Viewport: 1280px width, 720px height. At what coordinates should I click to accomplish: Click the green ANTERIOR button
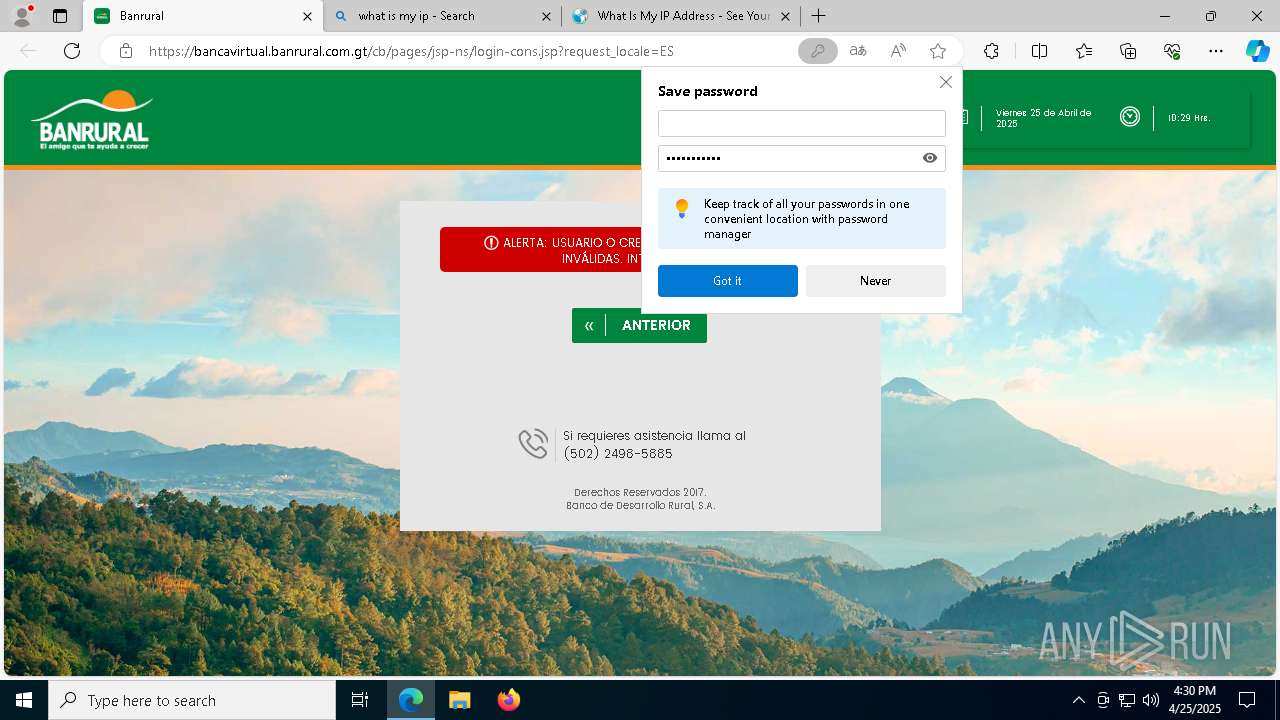(639, 325)
